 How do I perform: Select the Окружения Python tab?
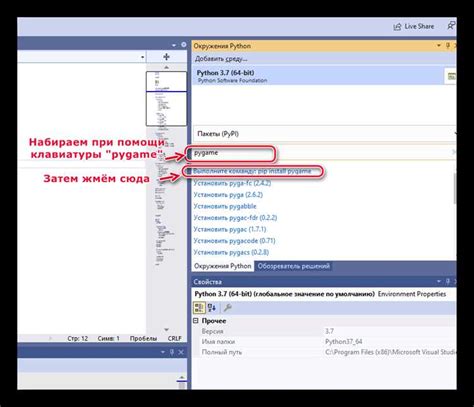point(223,266)
